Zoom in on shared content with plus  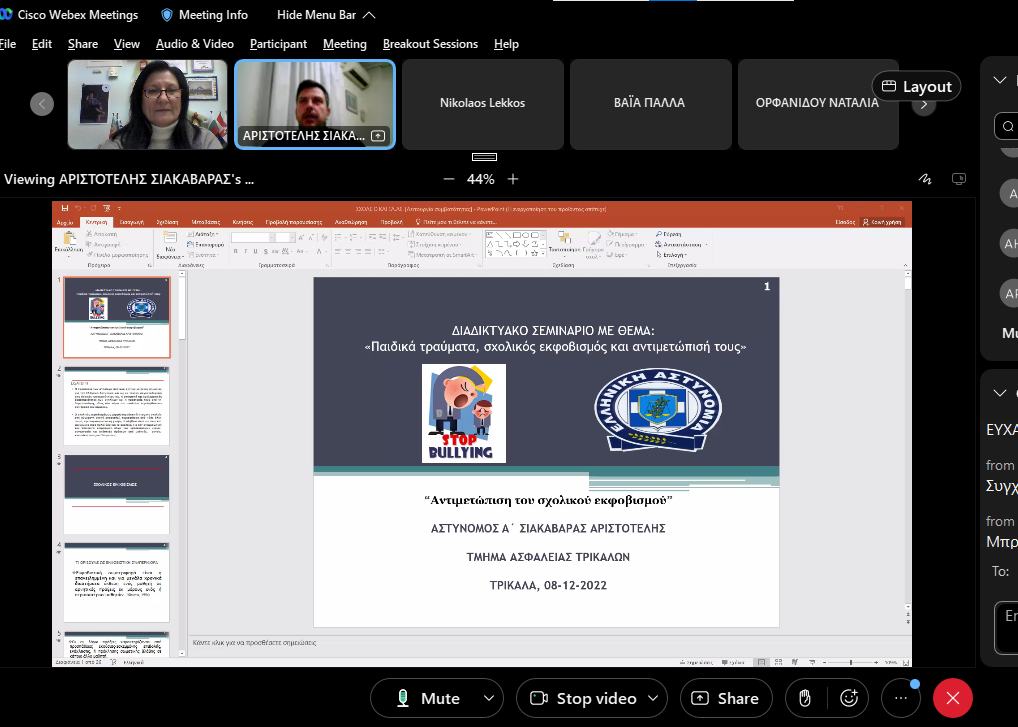[x=513, y=179]
